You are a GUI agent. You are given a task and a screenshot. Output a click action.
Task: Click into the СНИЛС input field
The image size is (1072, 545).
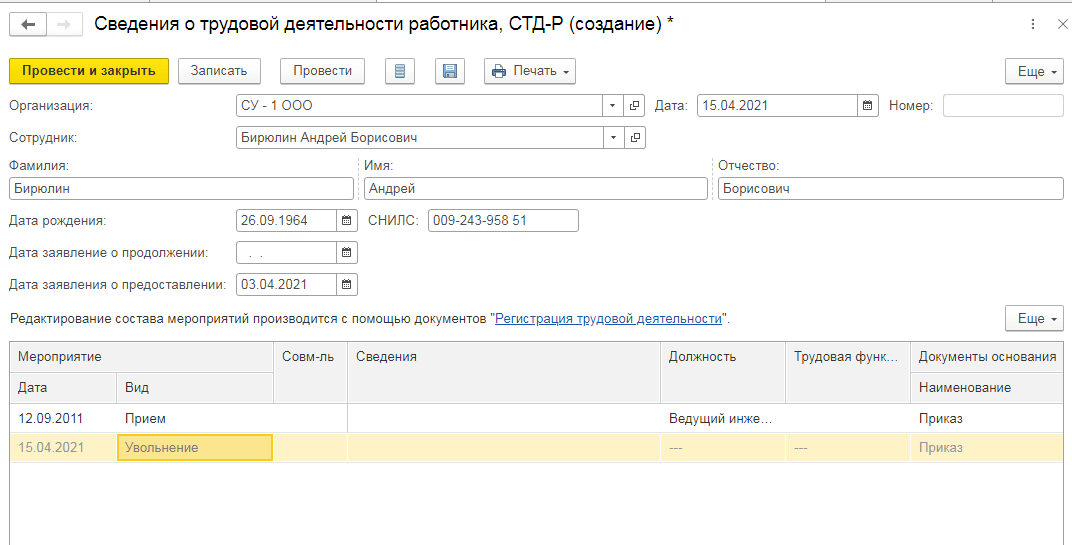(x=502, y=221)
